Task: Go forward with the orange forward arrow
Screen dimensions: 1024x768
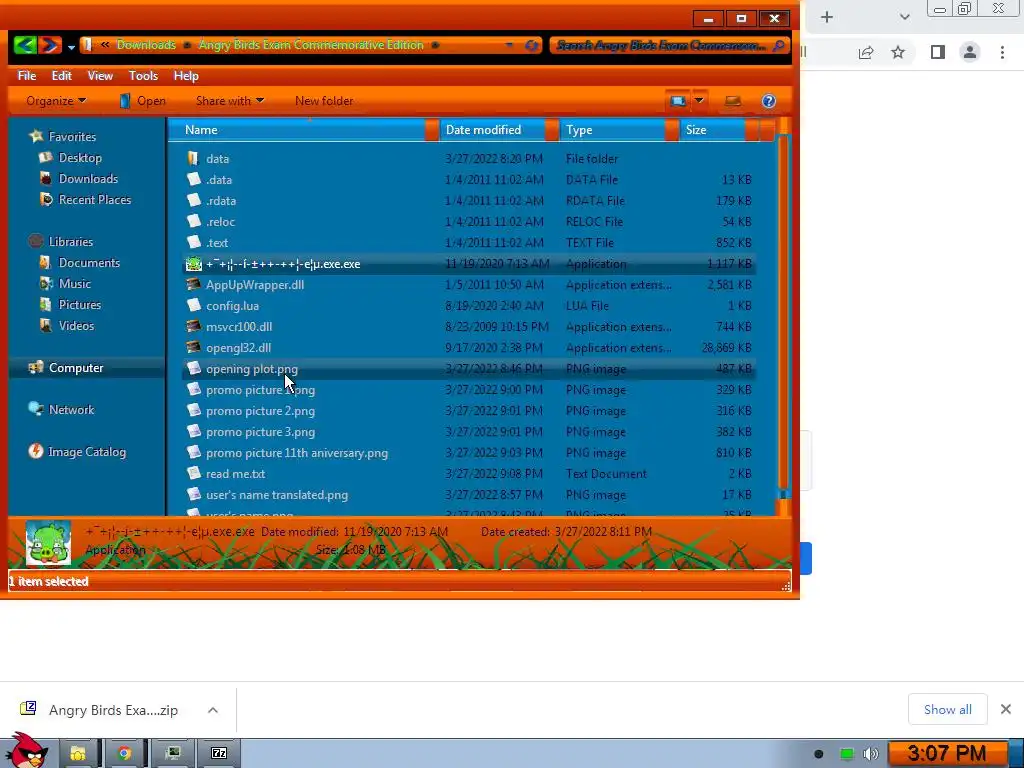Action: pyautogui.click(x=50, y=45)
